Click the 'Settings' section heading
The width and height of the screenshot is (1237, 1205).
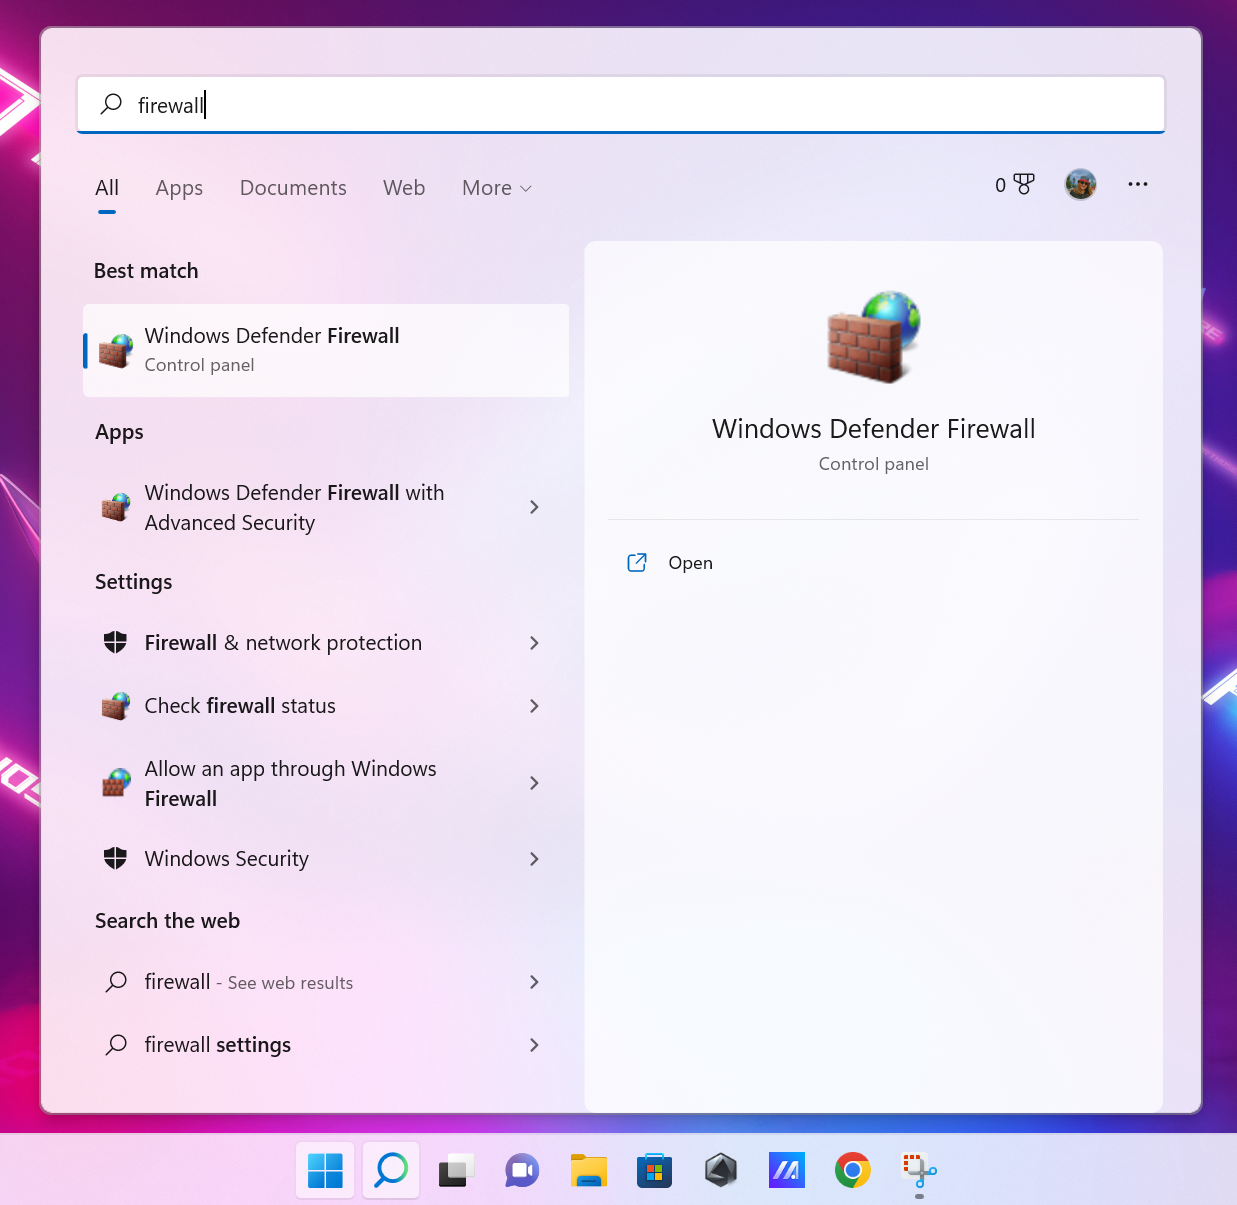point(133,582)
